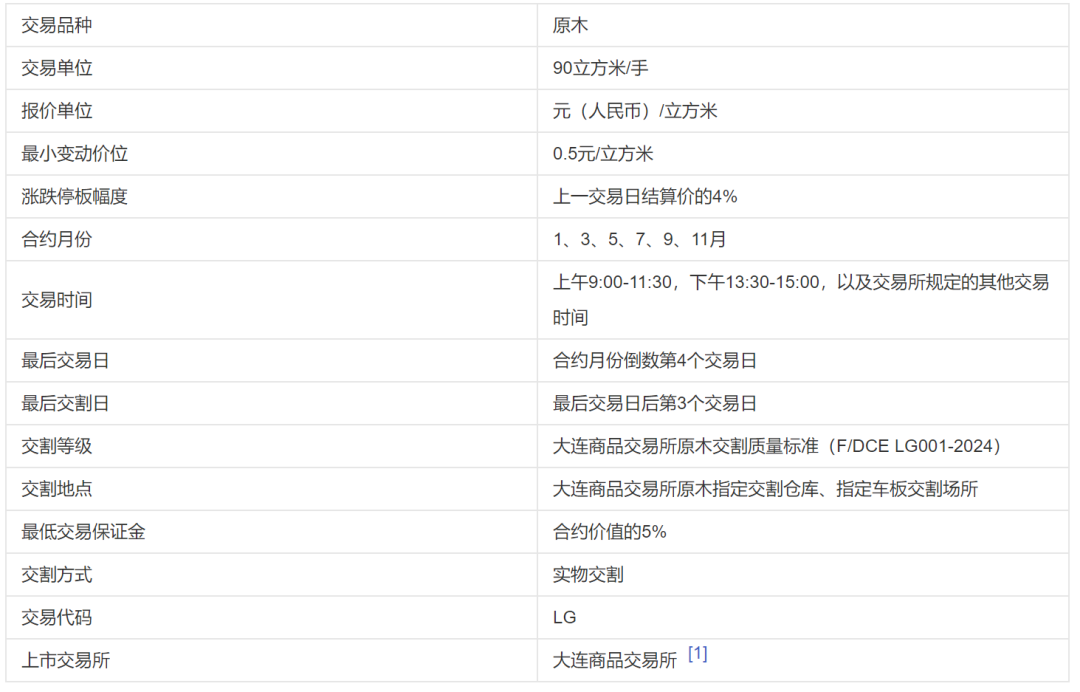Select the '交割地点' label
This screenshot has height=692, width=1080.
(x=56, y=489)
